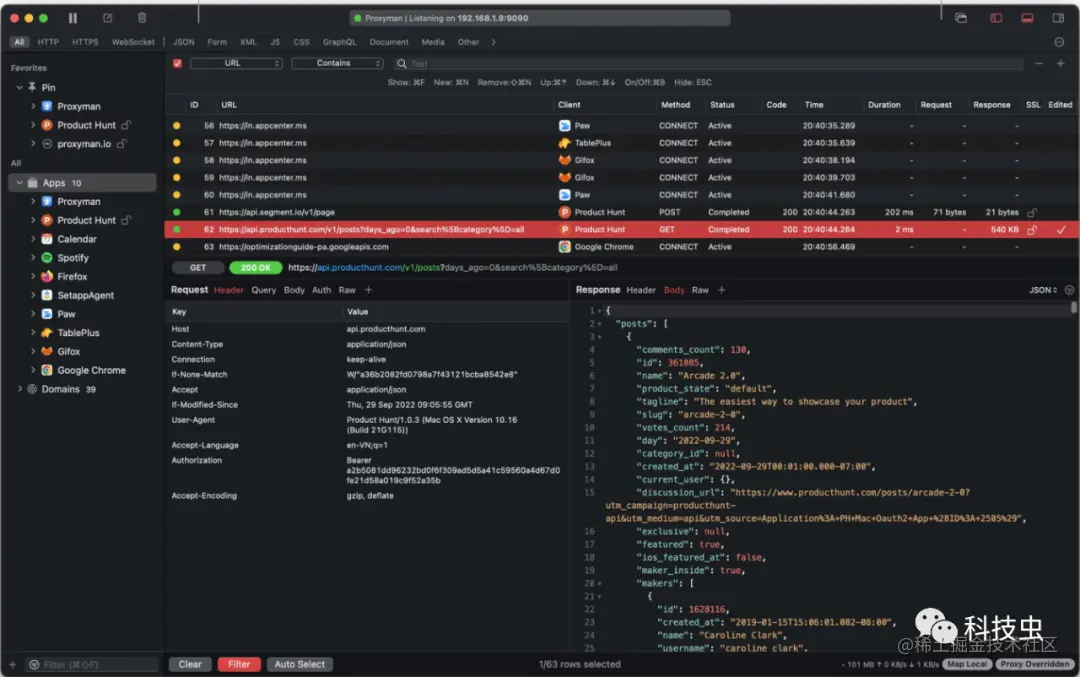The image size is (1080, 677).
Task: Switch to the Request Query tab
Action: 263,291
